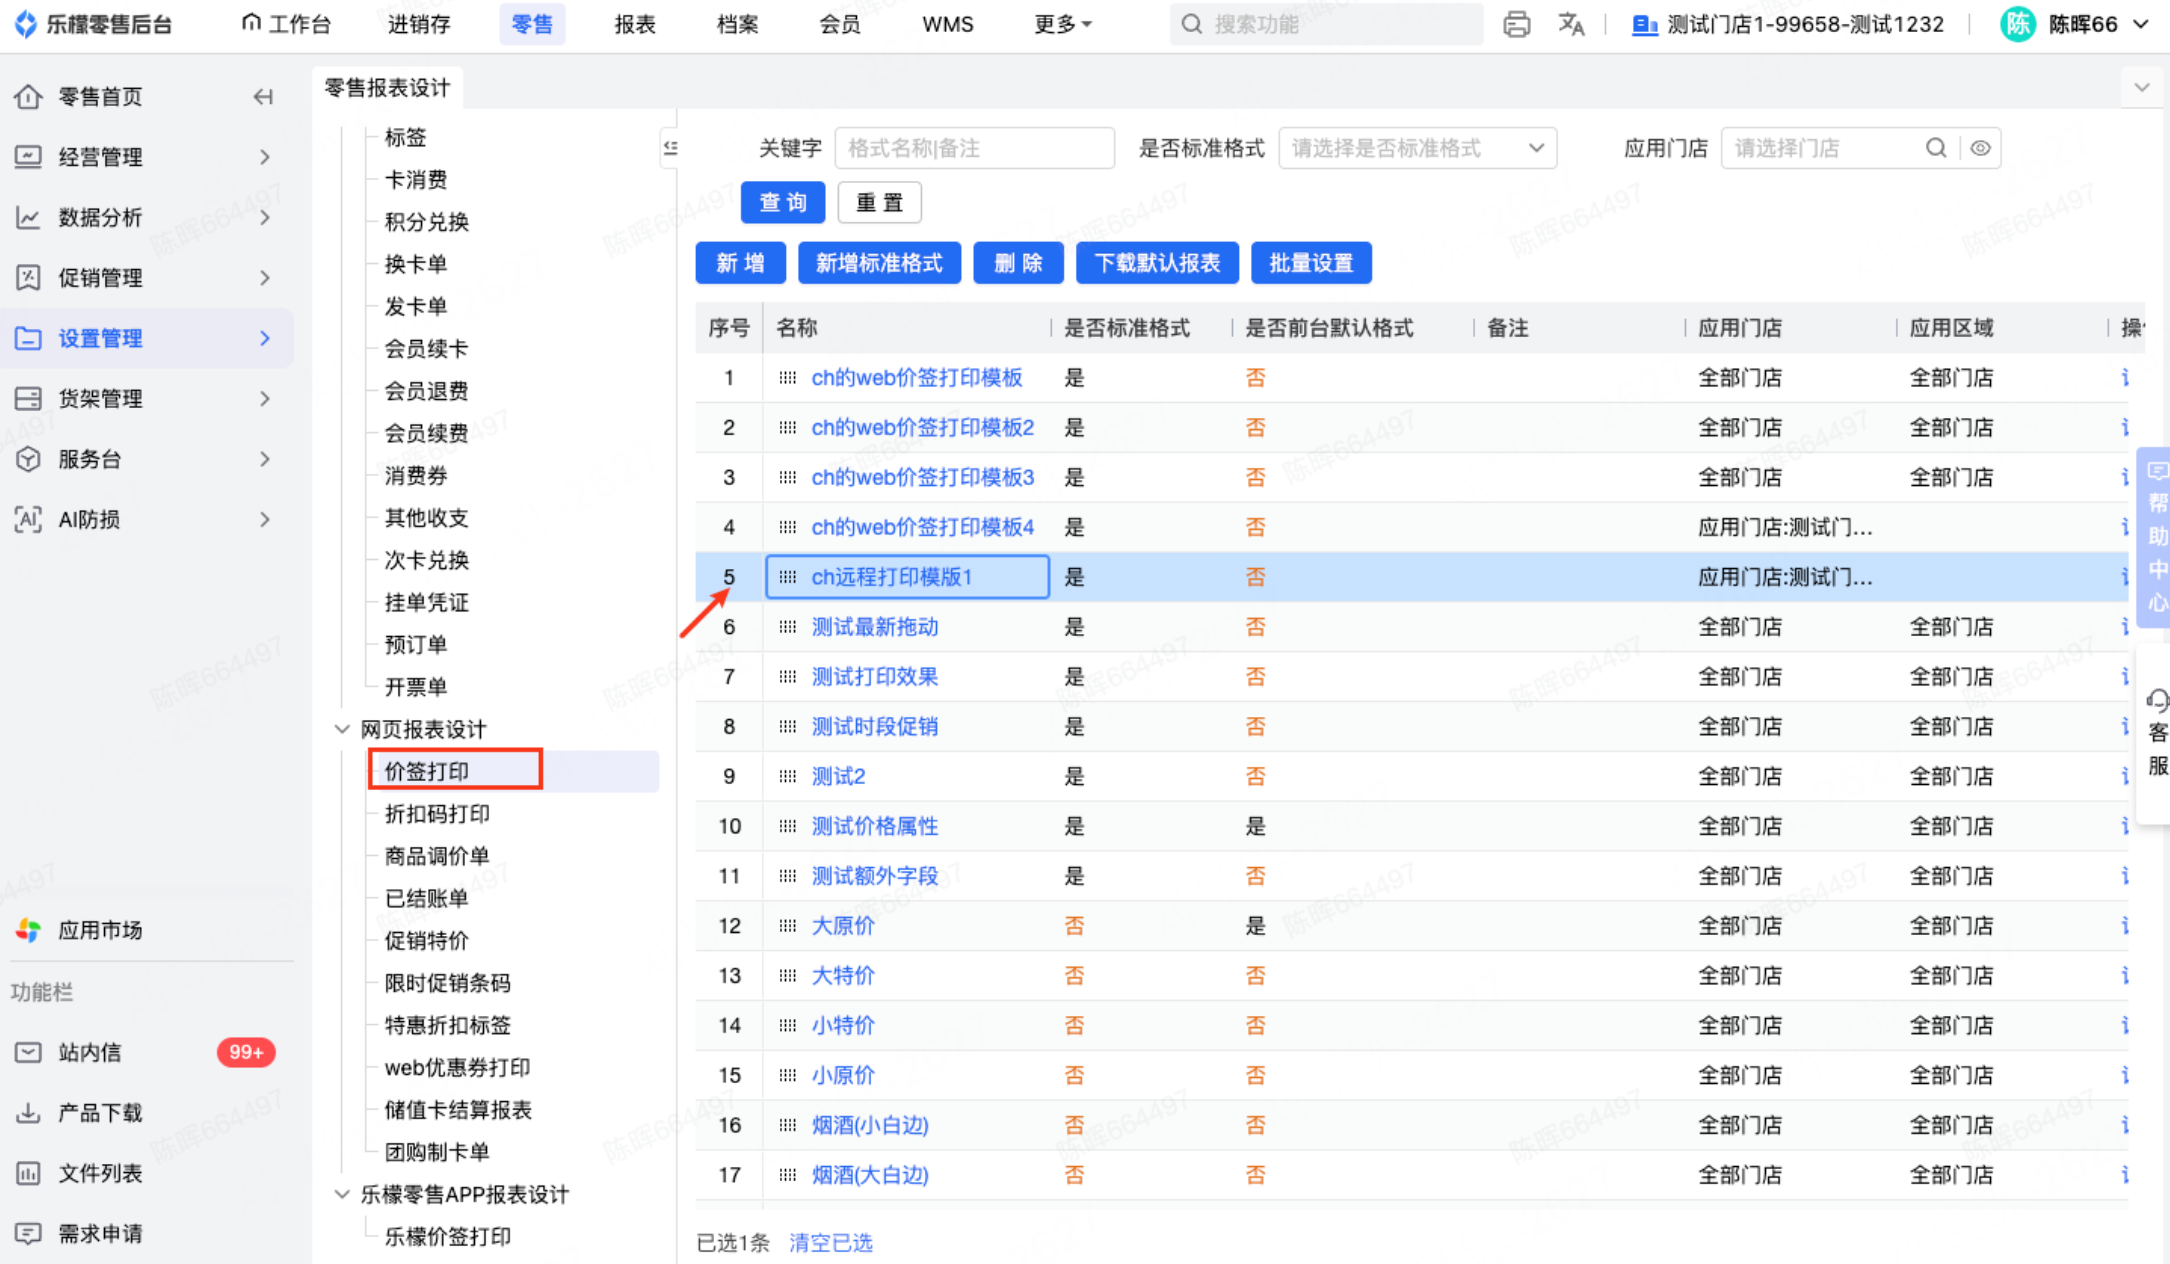Switch to the 零售报表设计 tab
The height and width of the screenshot is (1264, 2170).
(x=387, y=88)
